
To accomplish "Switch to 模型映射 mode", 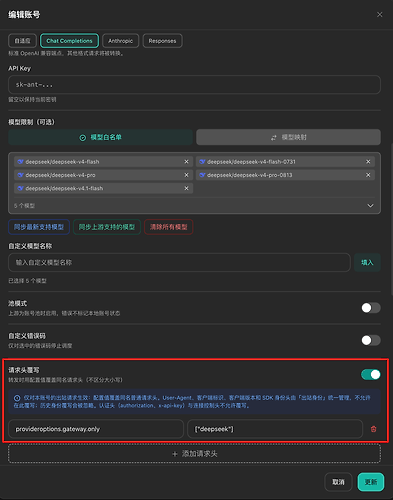I will coord(288,137).
